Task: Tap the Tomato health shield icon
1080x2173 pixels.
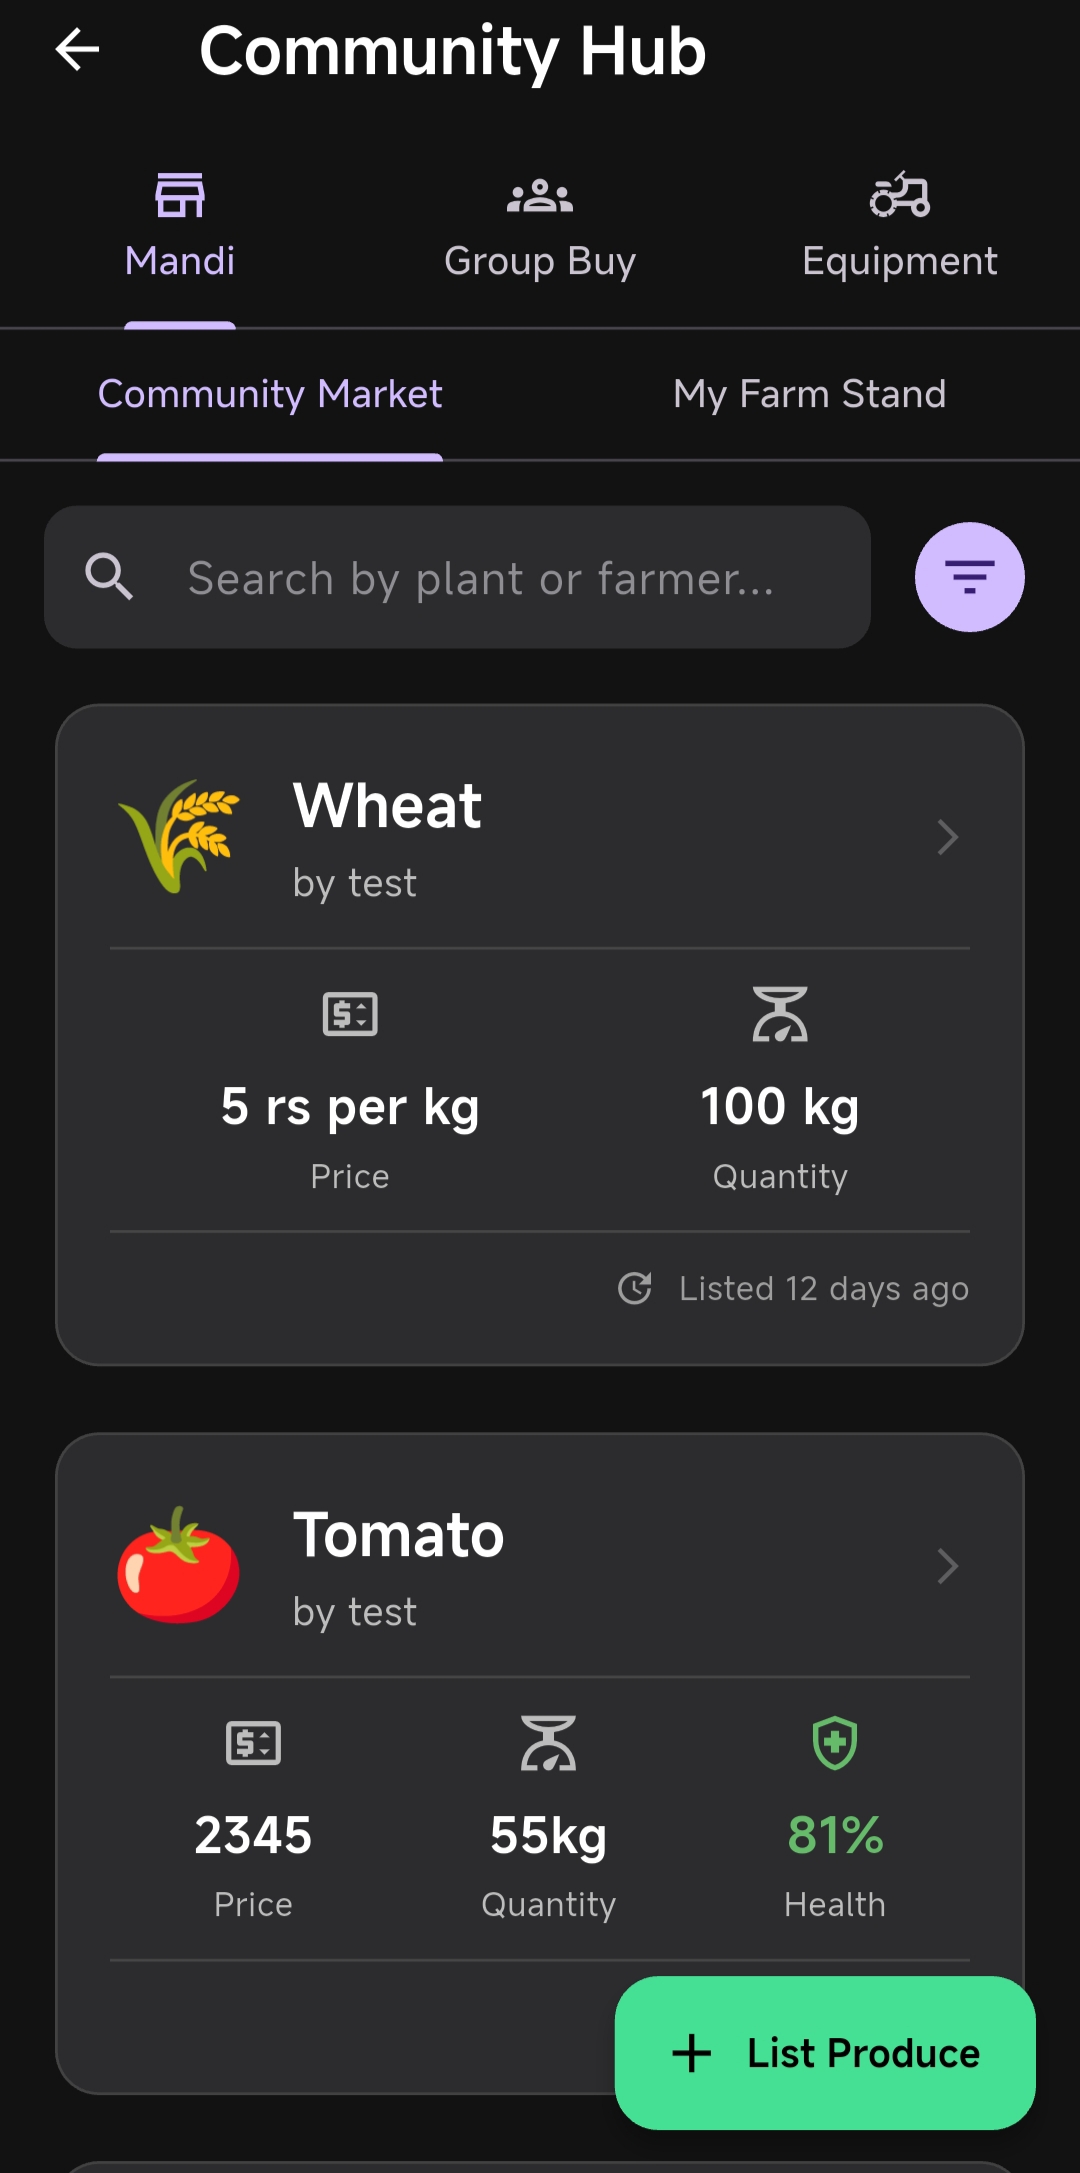Action: pos(835,1743)
